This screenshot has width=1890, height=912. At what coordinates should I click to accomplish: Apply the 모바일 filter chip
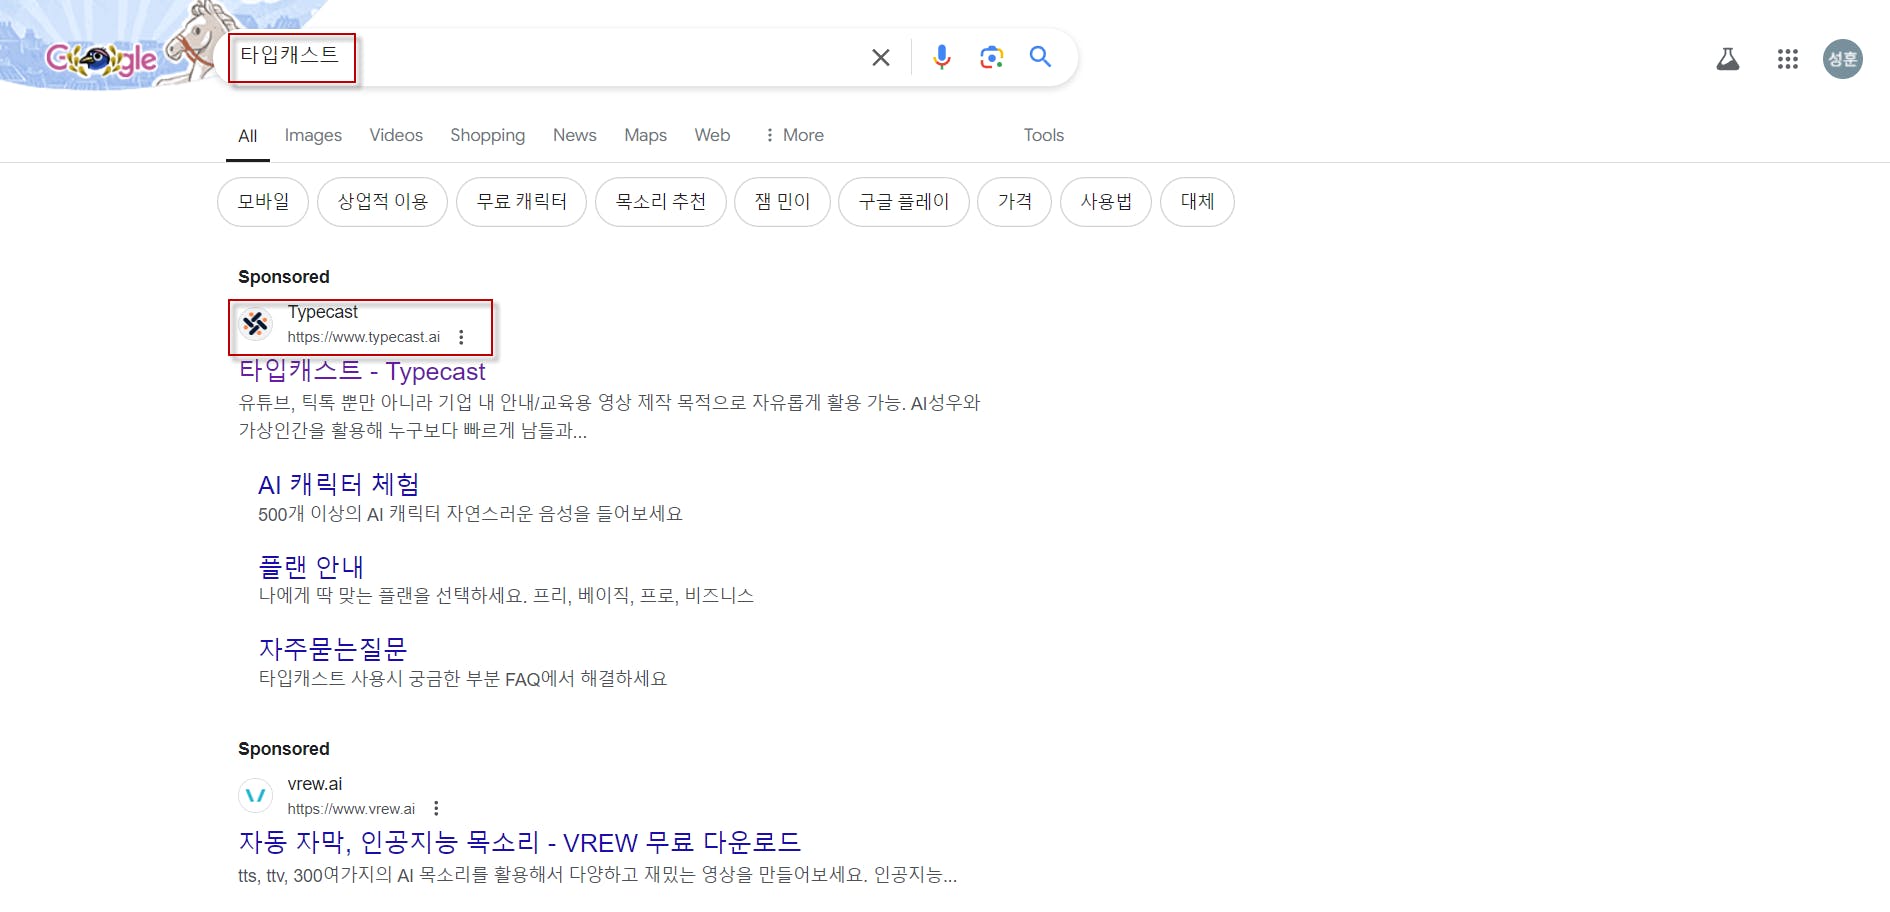click(263, 202)
